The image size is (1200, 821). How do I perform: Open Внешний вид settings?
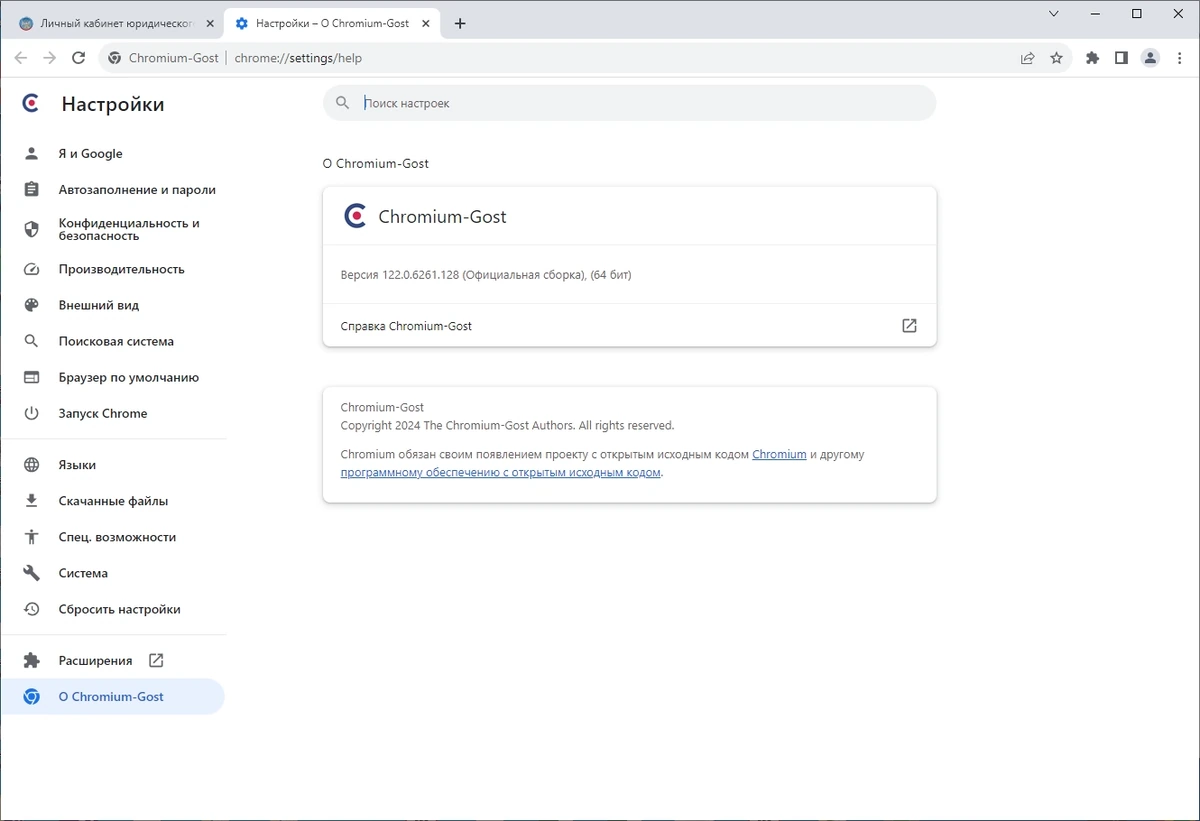click(113, 305)
